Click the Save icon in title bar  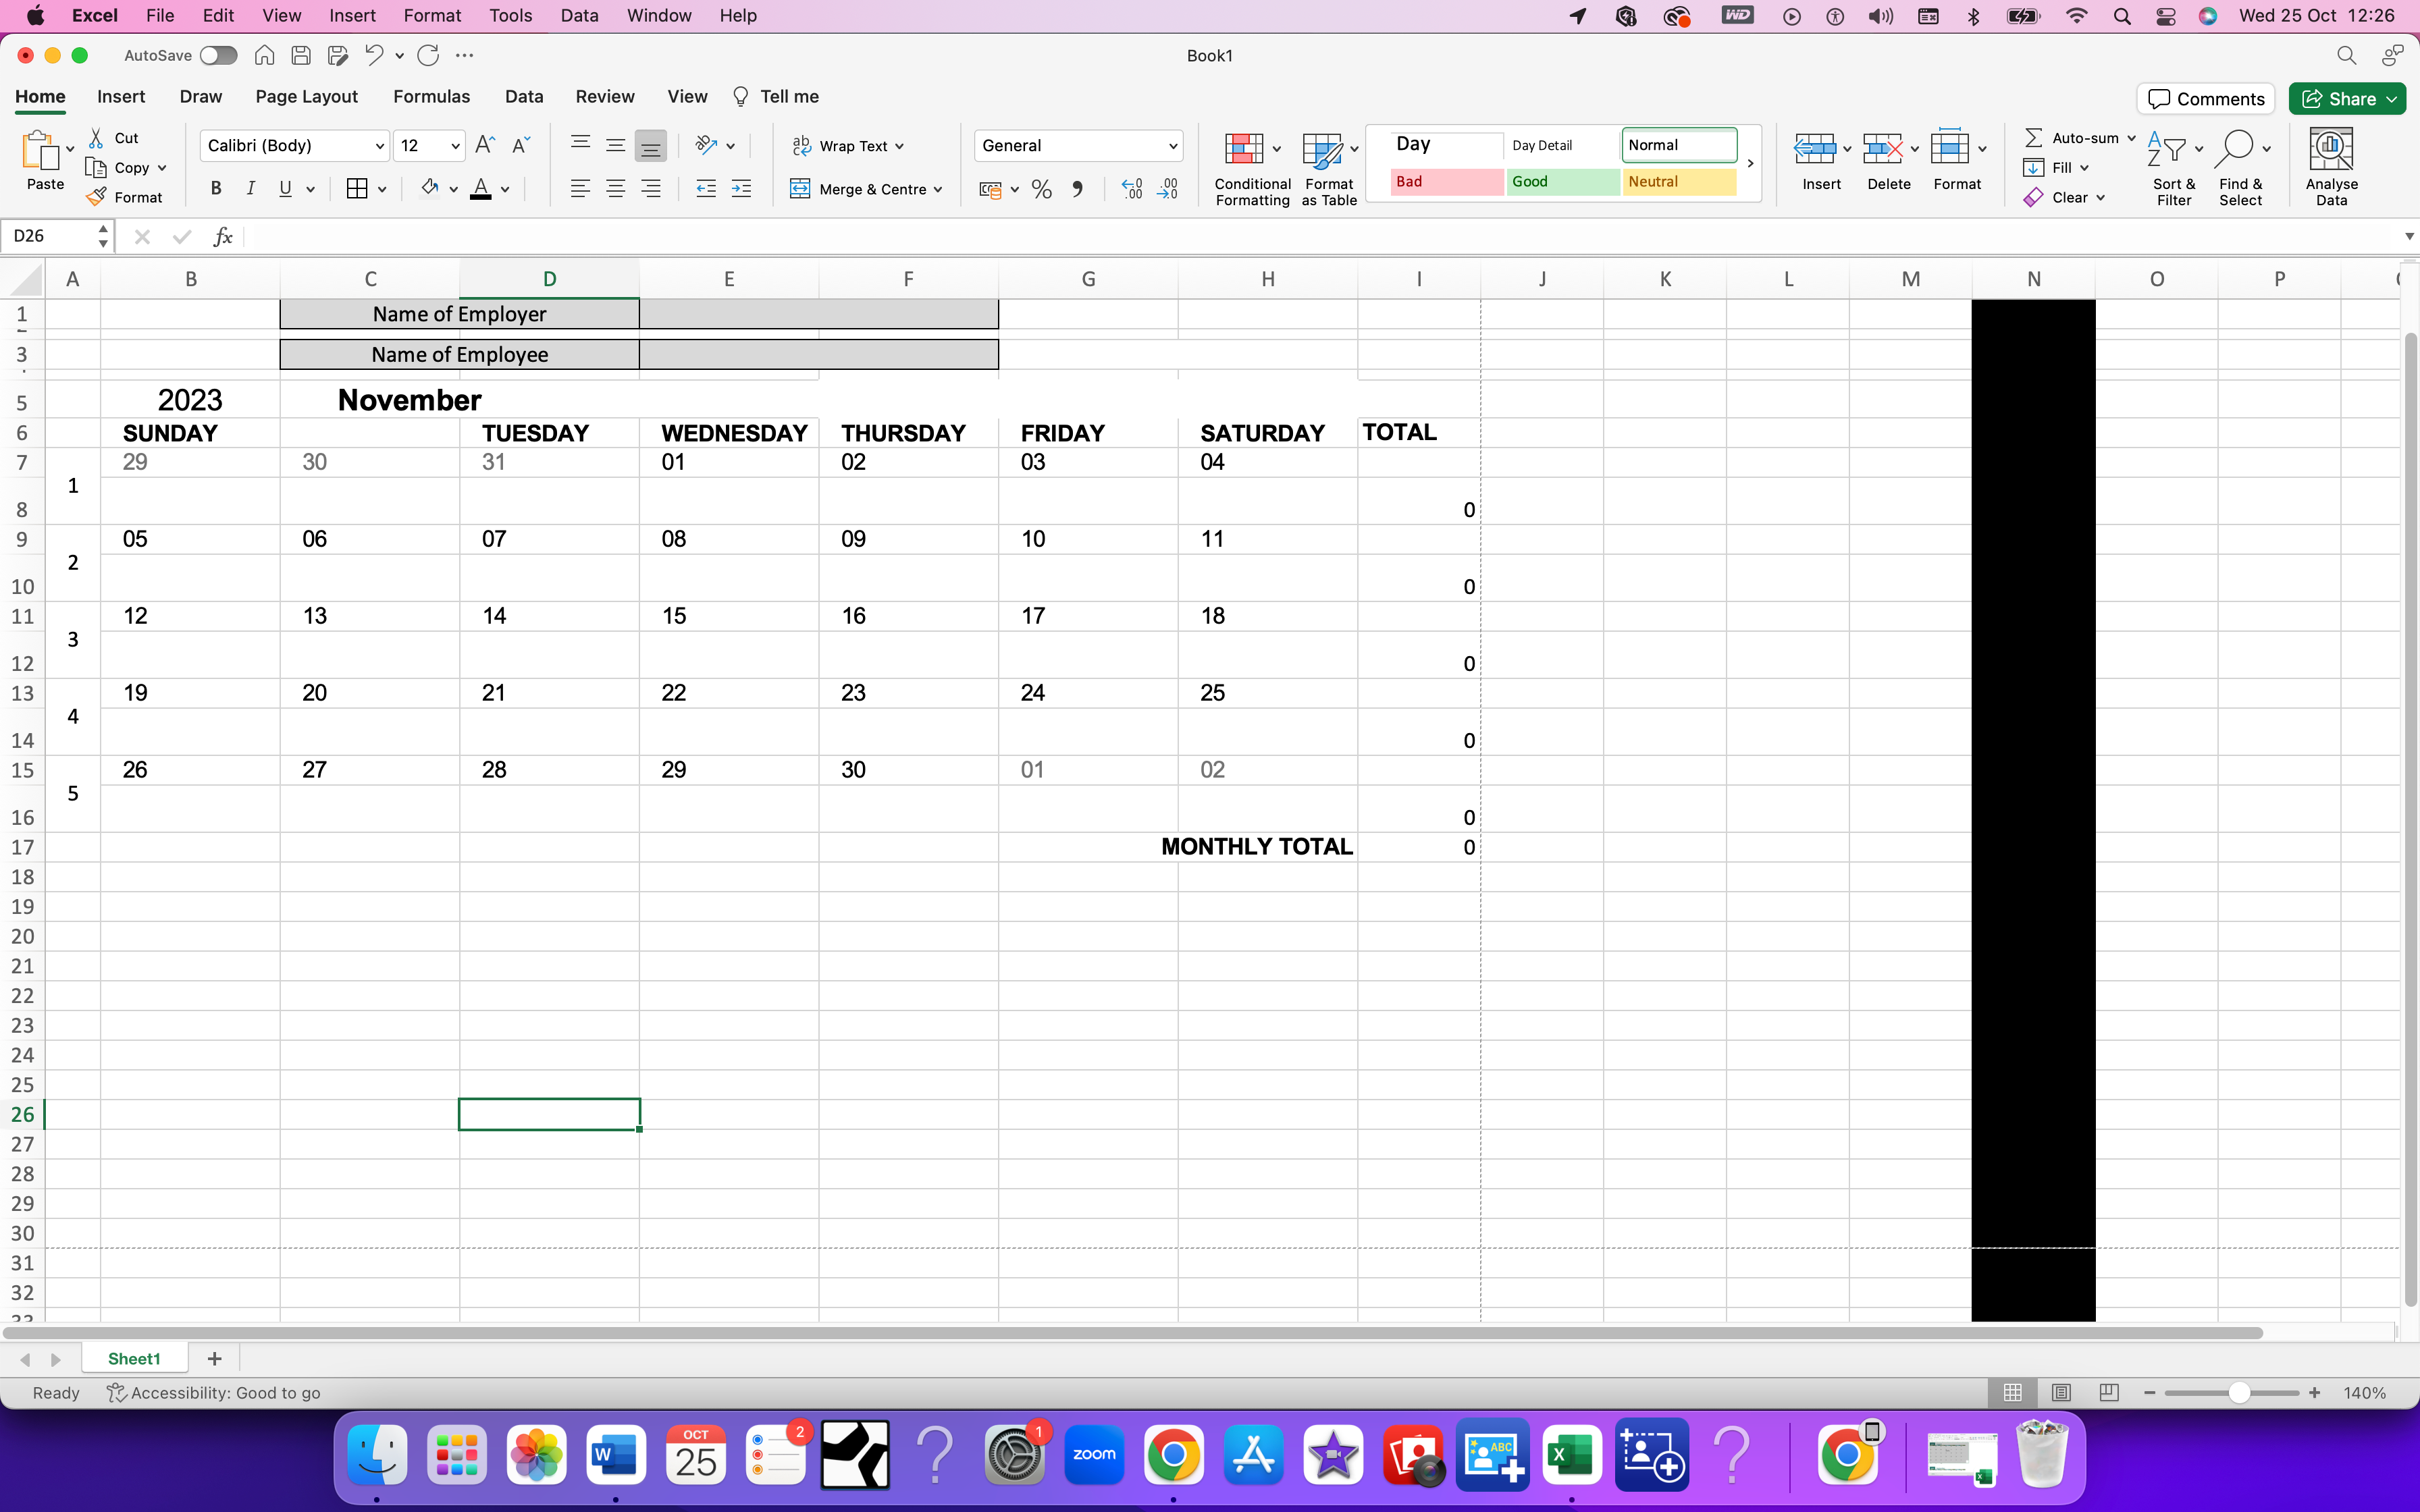[x=301, y=56]
